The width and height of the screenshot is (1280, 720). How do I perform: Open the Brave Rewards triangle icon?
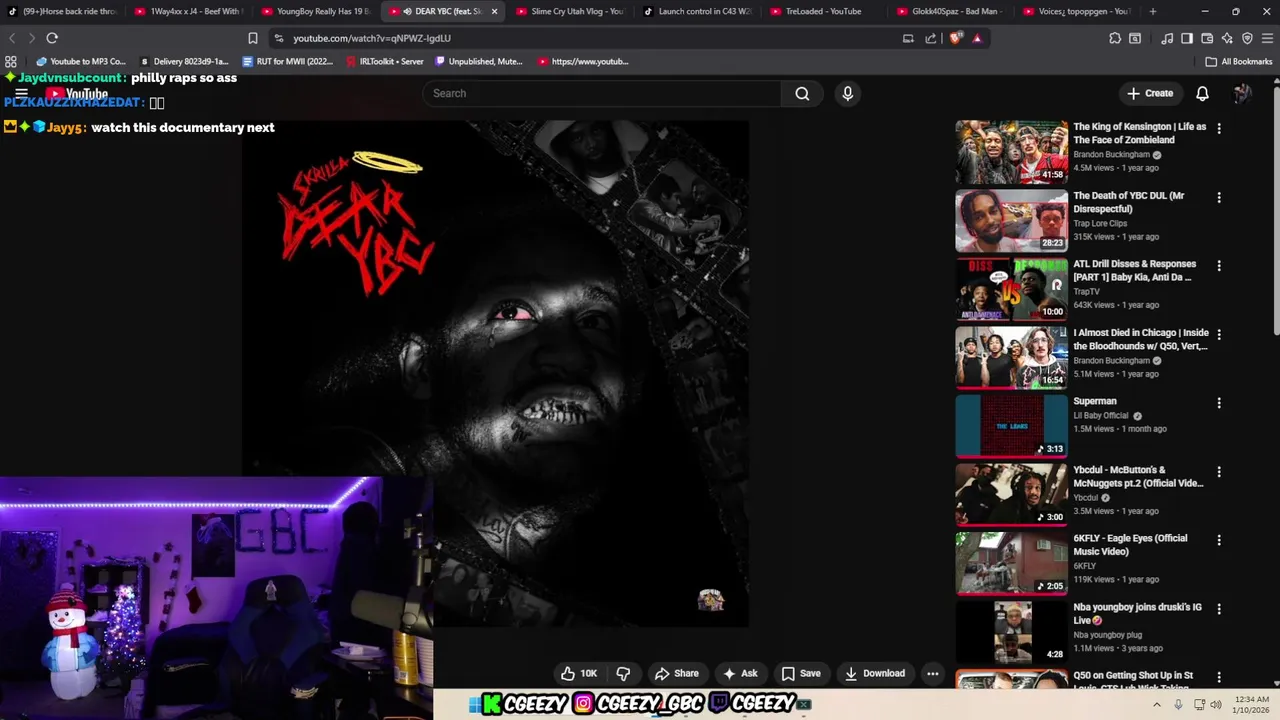[977, 38]
